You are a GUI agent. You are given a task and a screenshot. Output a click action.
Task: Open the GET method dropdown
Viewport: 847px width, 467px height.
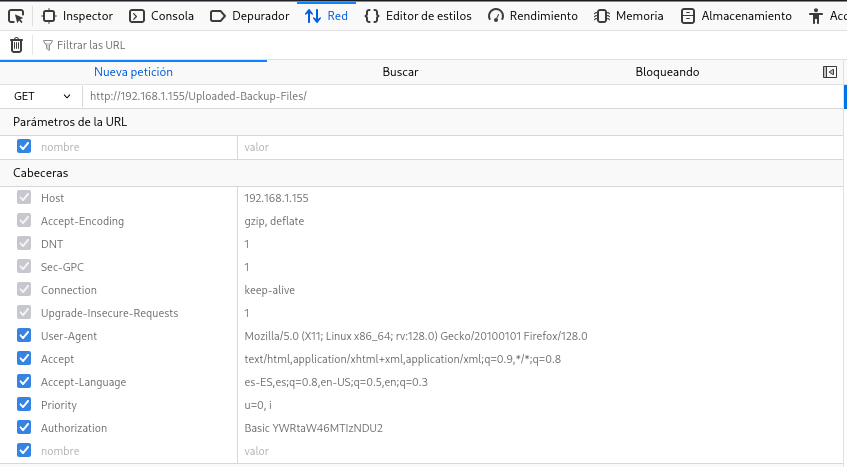[42, 96]
